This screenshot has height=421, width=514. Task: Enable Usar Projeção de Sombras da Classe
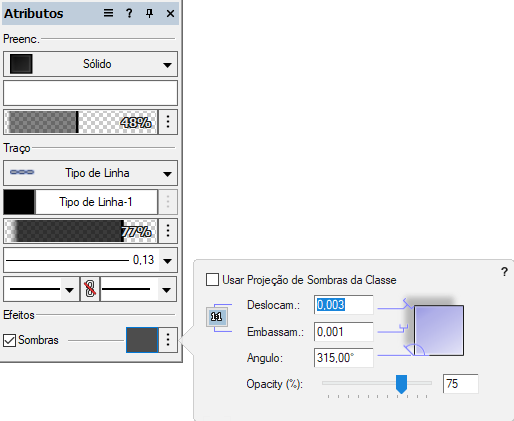(x=212, y=280)
